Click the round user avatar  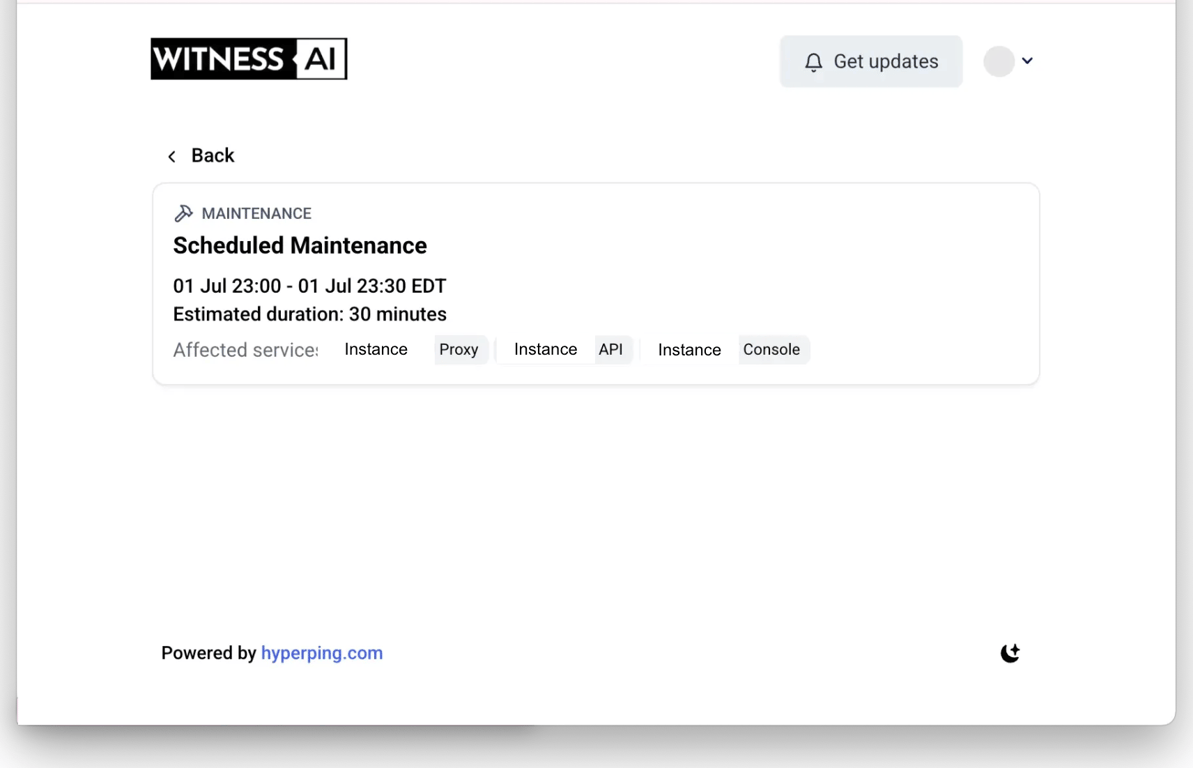tap(999, 61)
